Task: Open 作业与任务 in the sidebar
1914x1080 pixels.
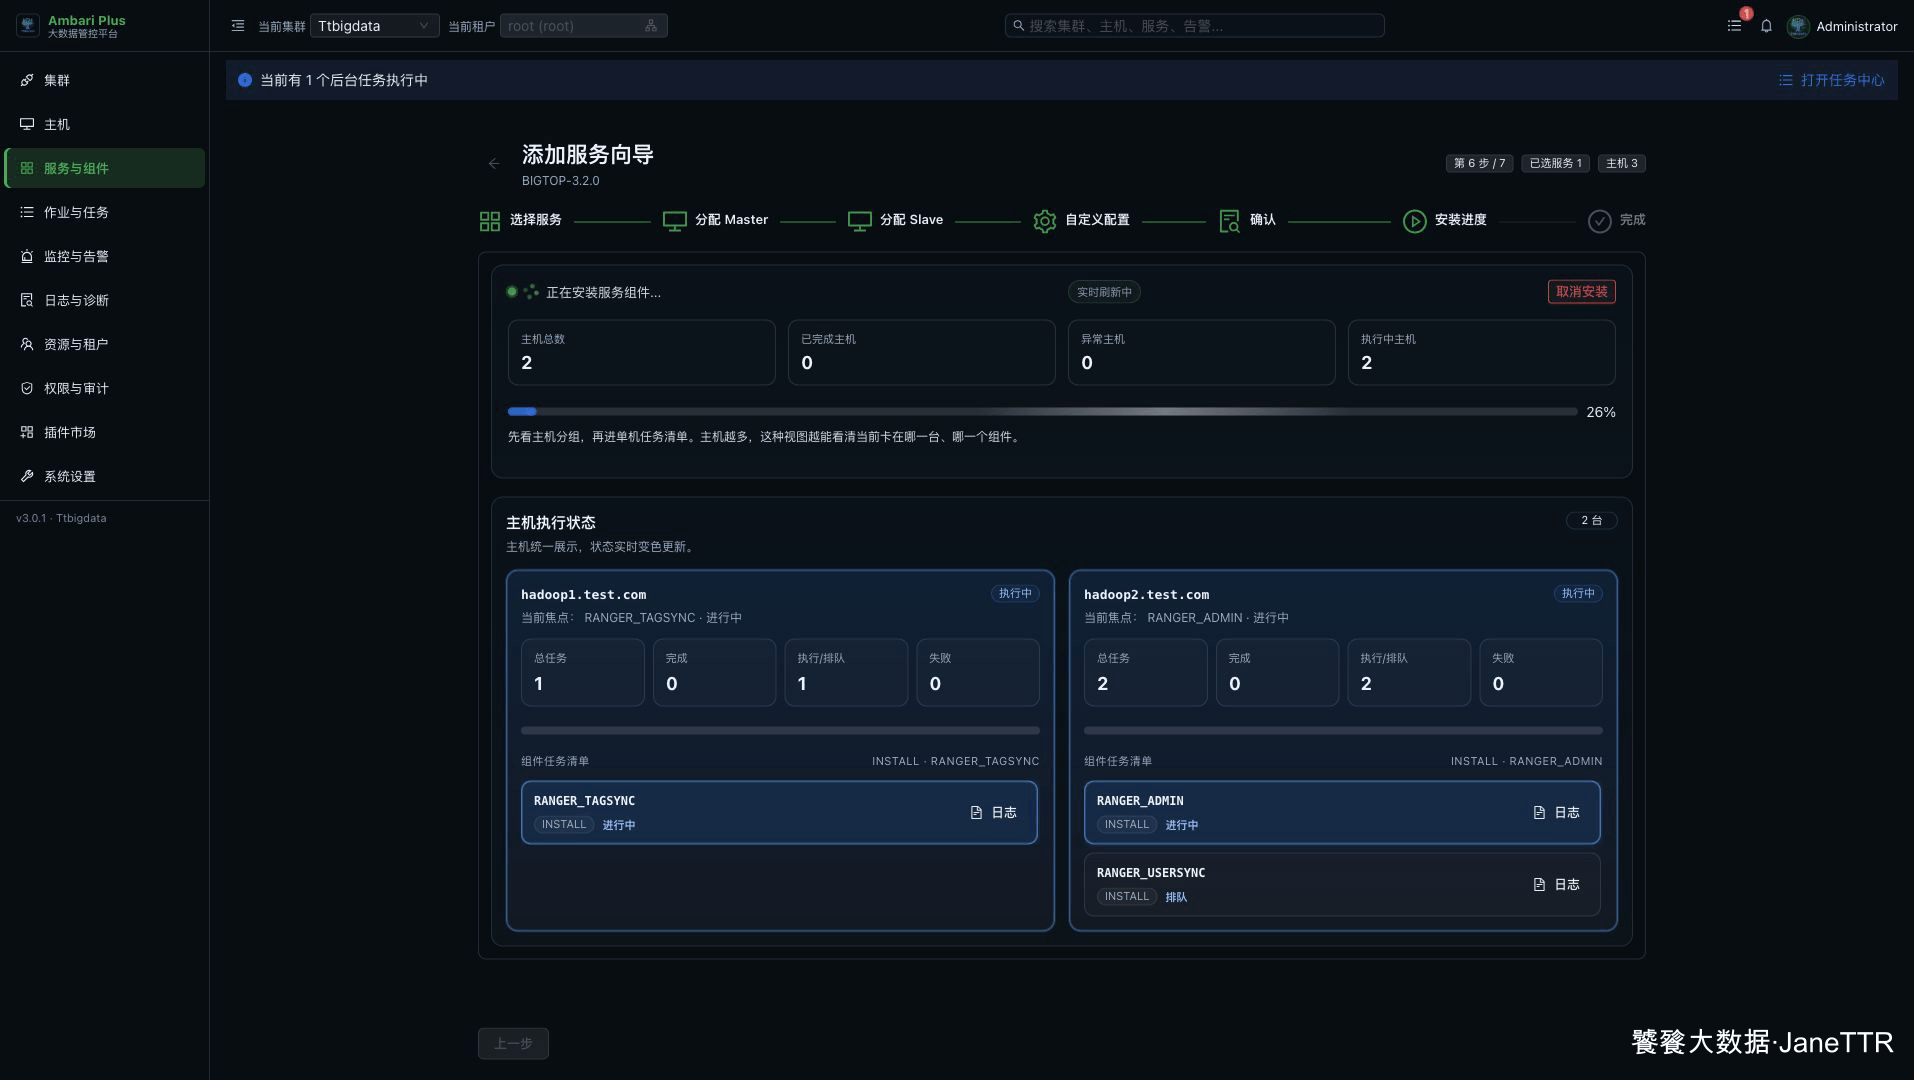Action: 105,212
